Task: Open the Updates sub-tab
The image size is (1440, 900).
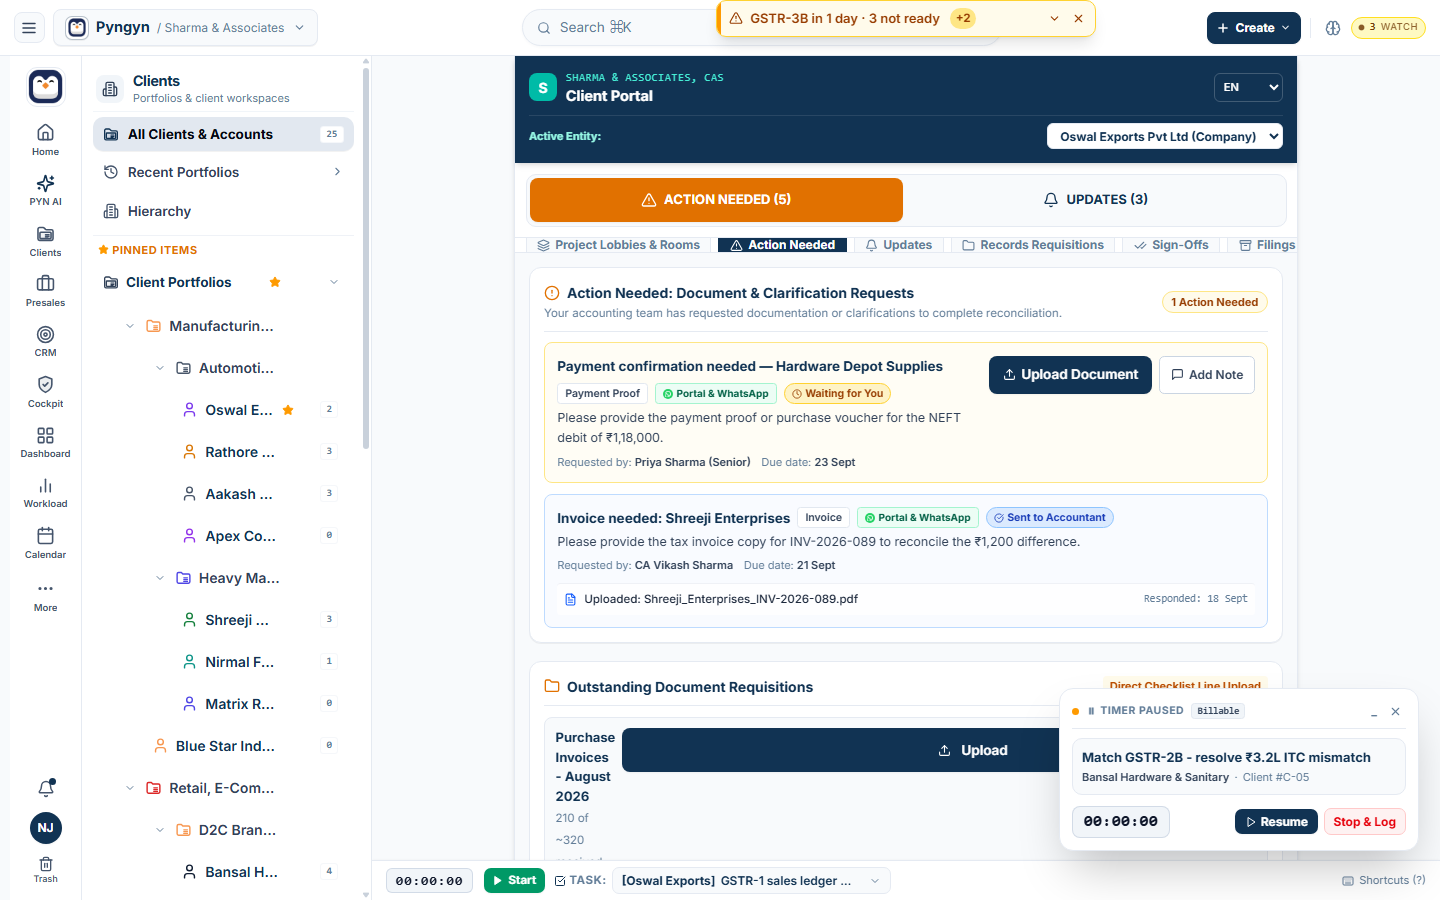Action: (x=899, y=245)
